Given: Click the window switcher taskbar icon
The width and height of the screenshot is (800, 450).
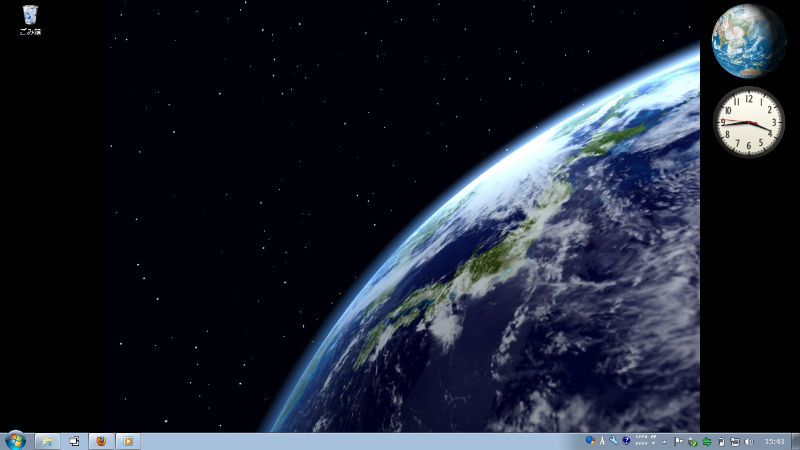Looking at the screenshot, I should (x=74, y=441).
